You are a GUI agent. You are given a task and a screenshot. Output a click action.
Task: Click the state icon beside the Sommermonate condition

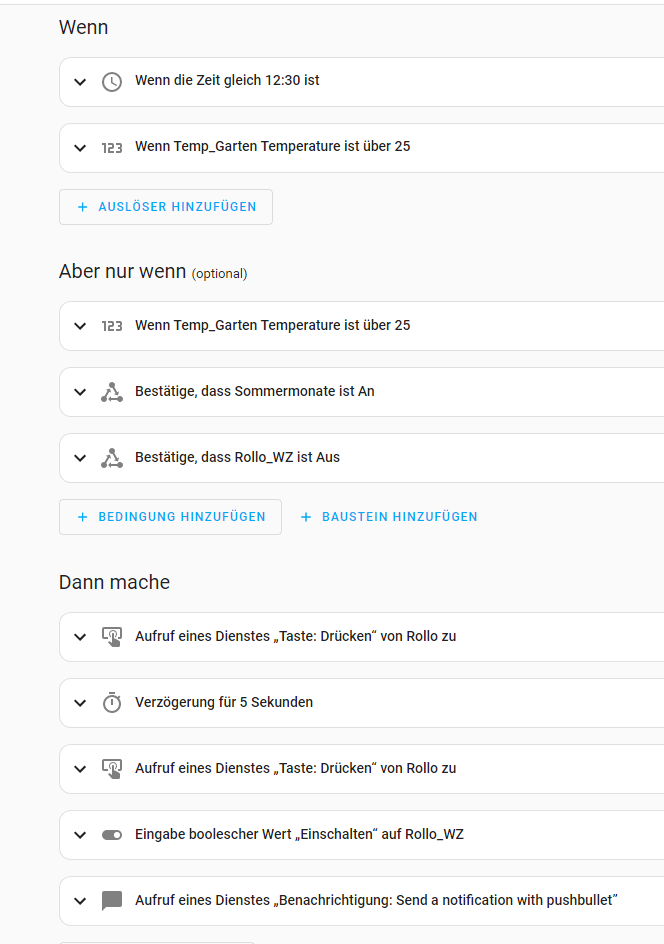point(112,392)
